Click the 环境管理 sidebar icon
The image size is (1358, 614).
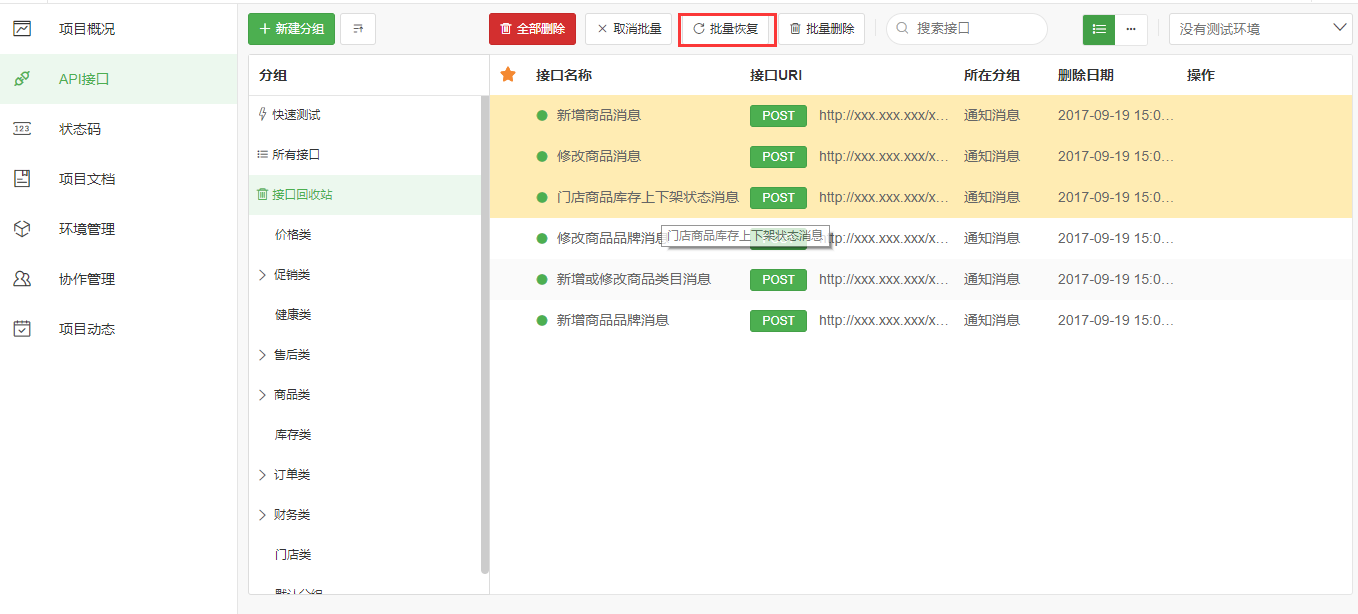click(x=22, y=228)
